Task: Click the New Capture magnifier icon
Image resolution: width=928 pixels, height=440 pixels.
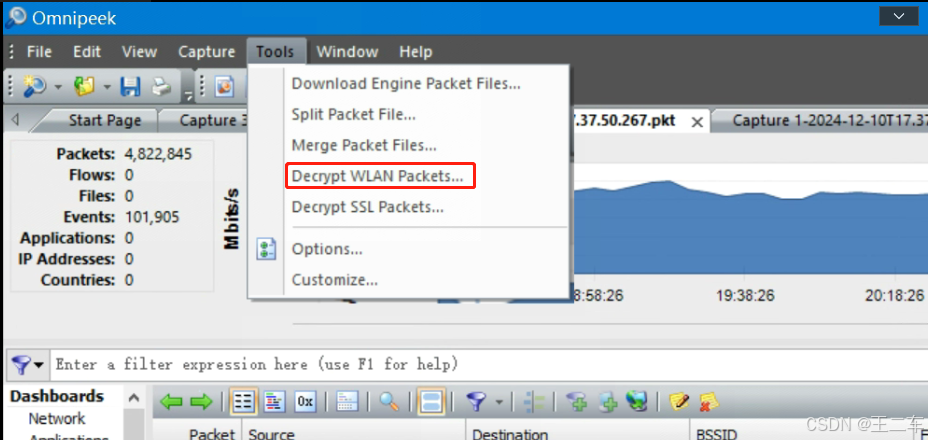Action: point(34,87)
